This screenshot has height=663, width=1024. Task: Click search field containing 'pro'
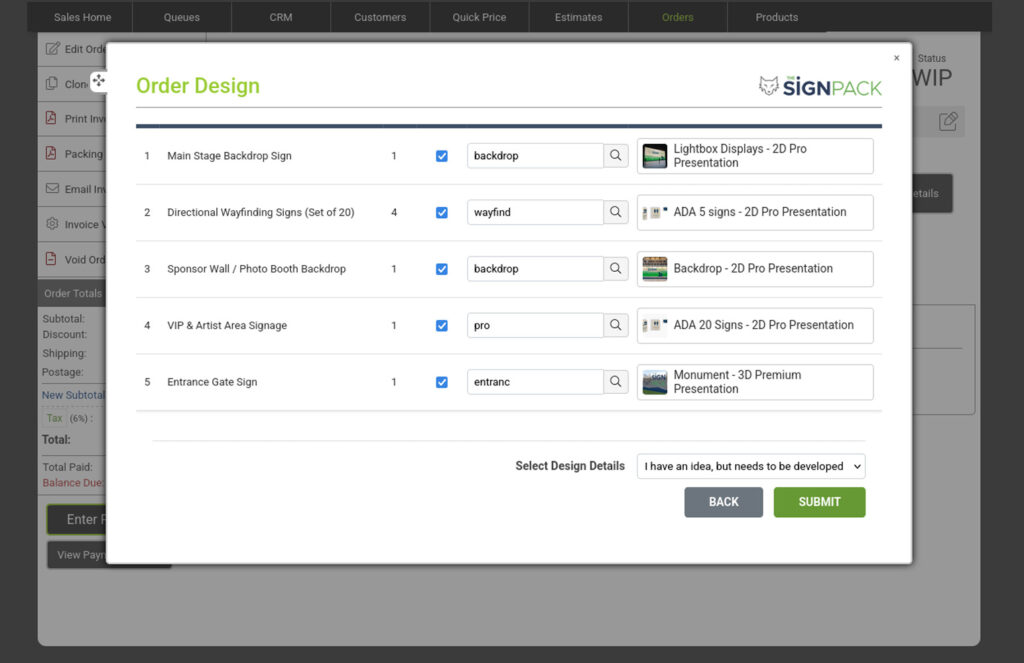coord(535,325)
